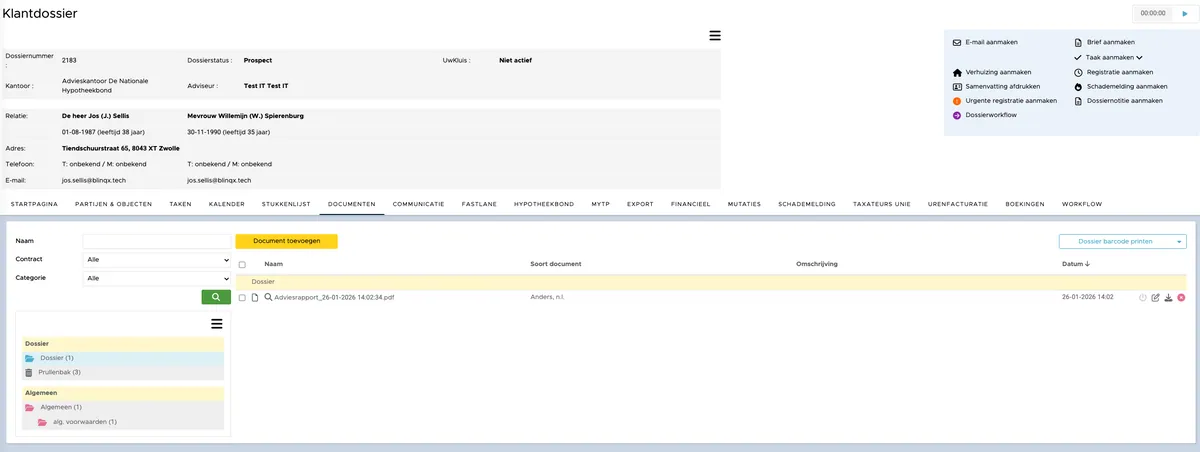
Task: Click the purple Dossierworkflow arrow icon
Action: point(957,115)
